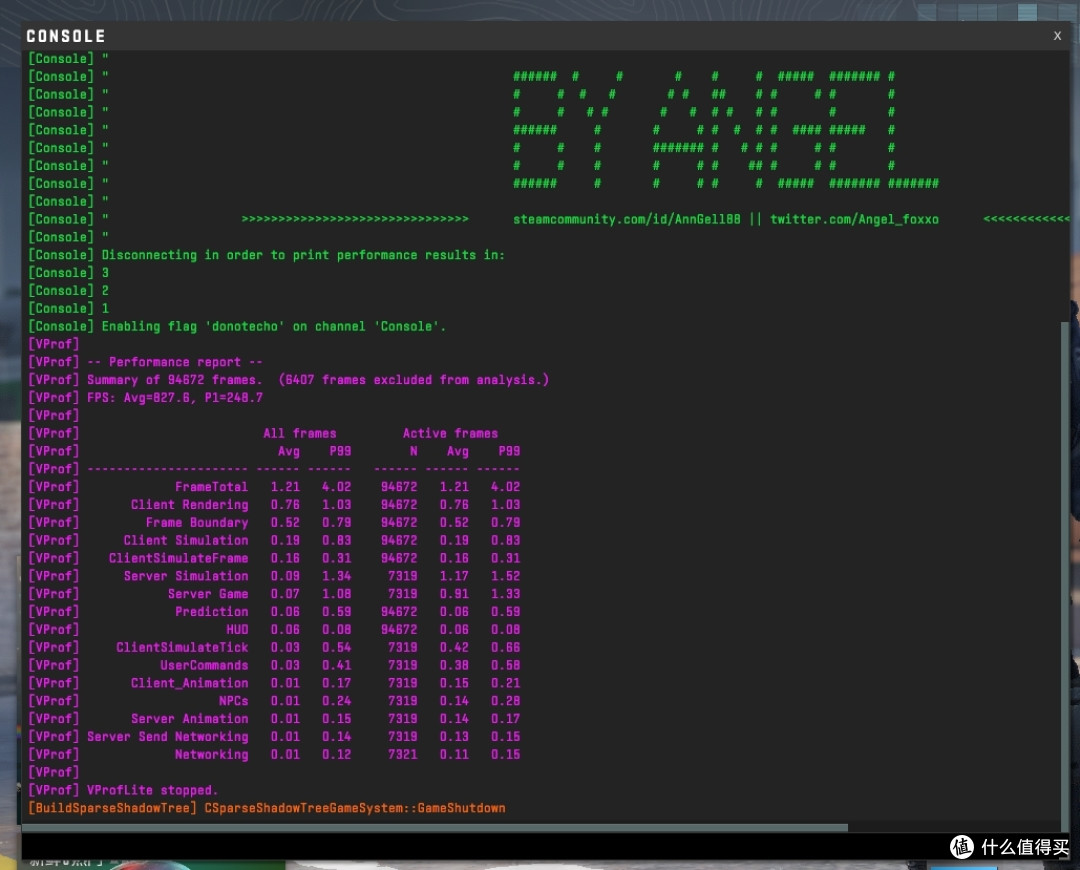
Task: Click the NPCs row label
Action: tap(233, 701)
